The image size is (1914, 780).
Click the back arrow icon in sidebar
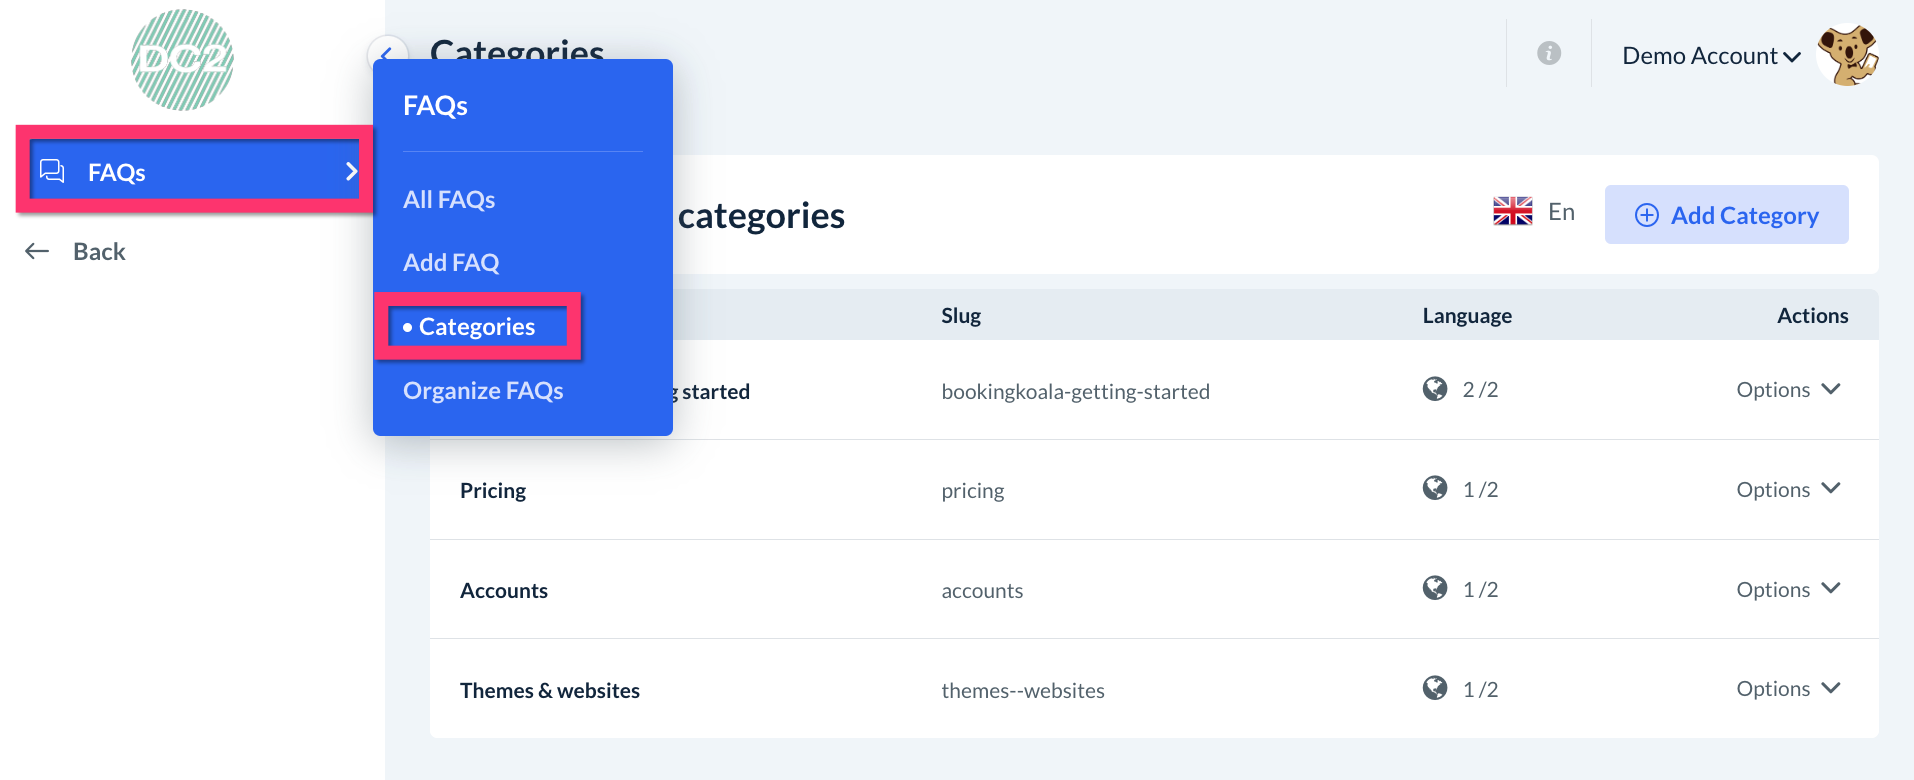(x=37, y=251)
